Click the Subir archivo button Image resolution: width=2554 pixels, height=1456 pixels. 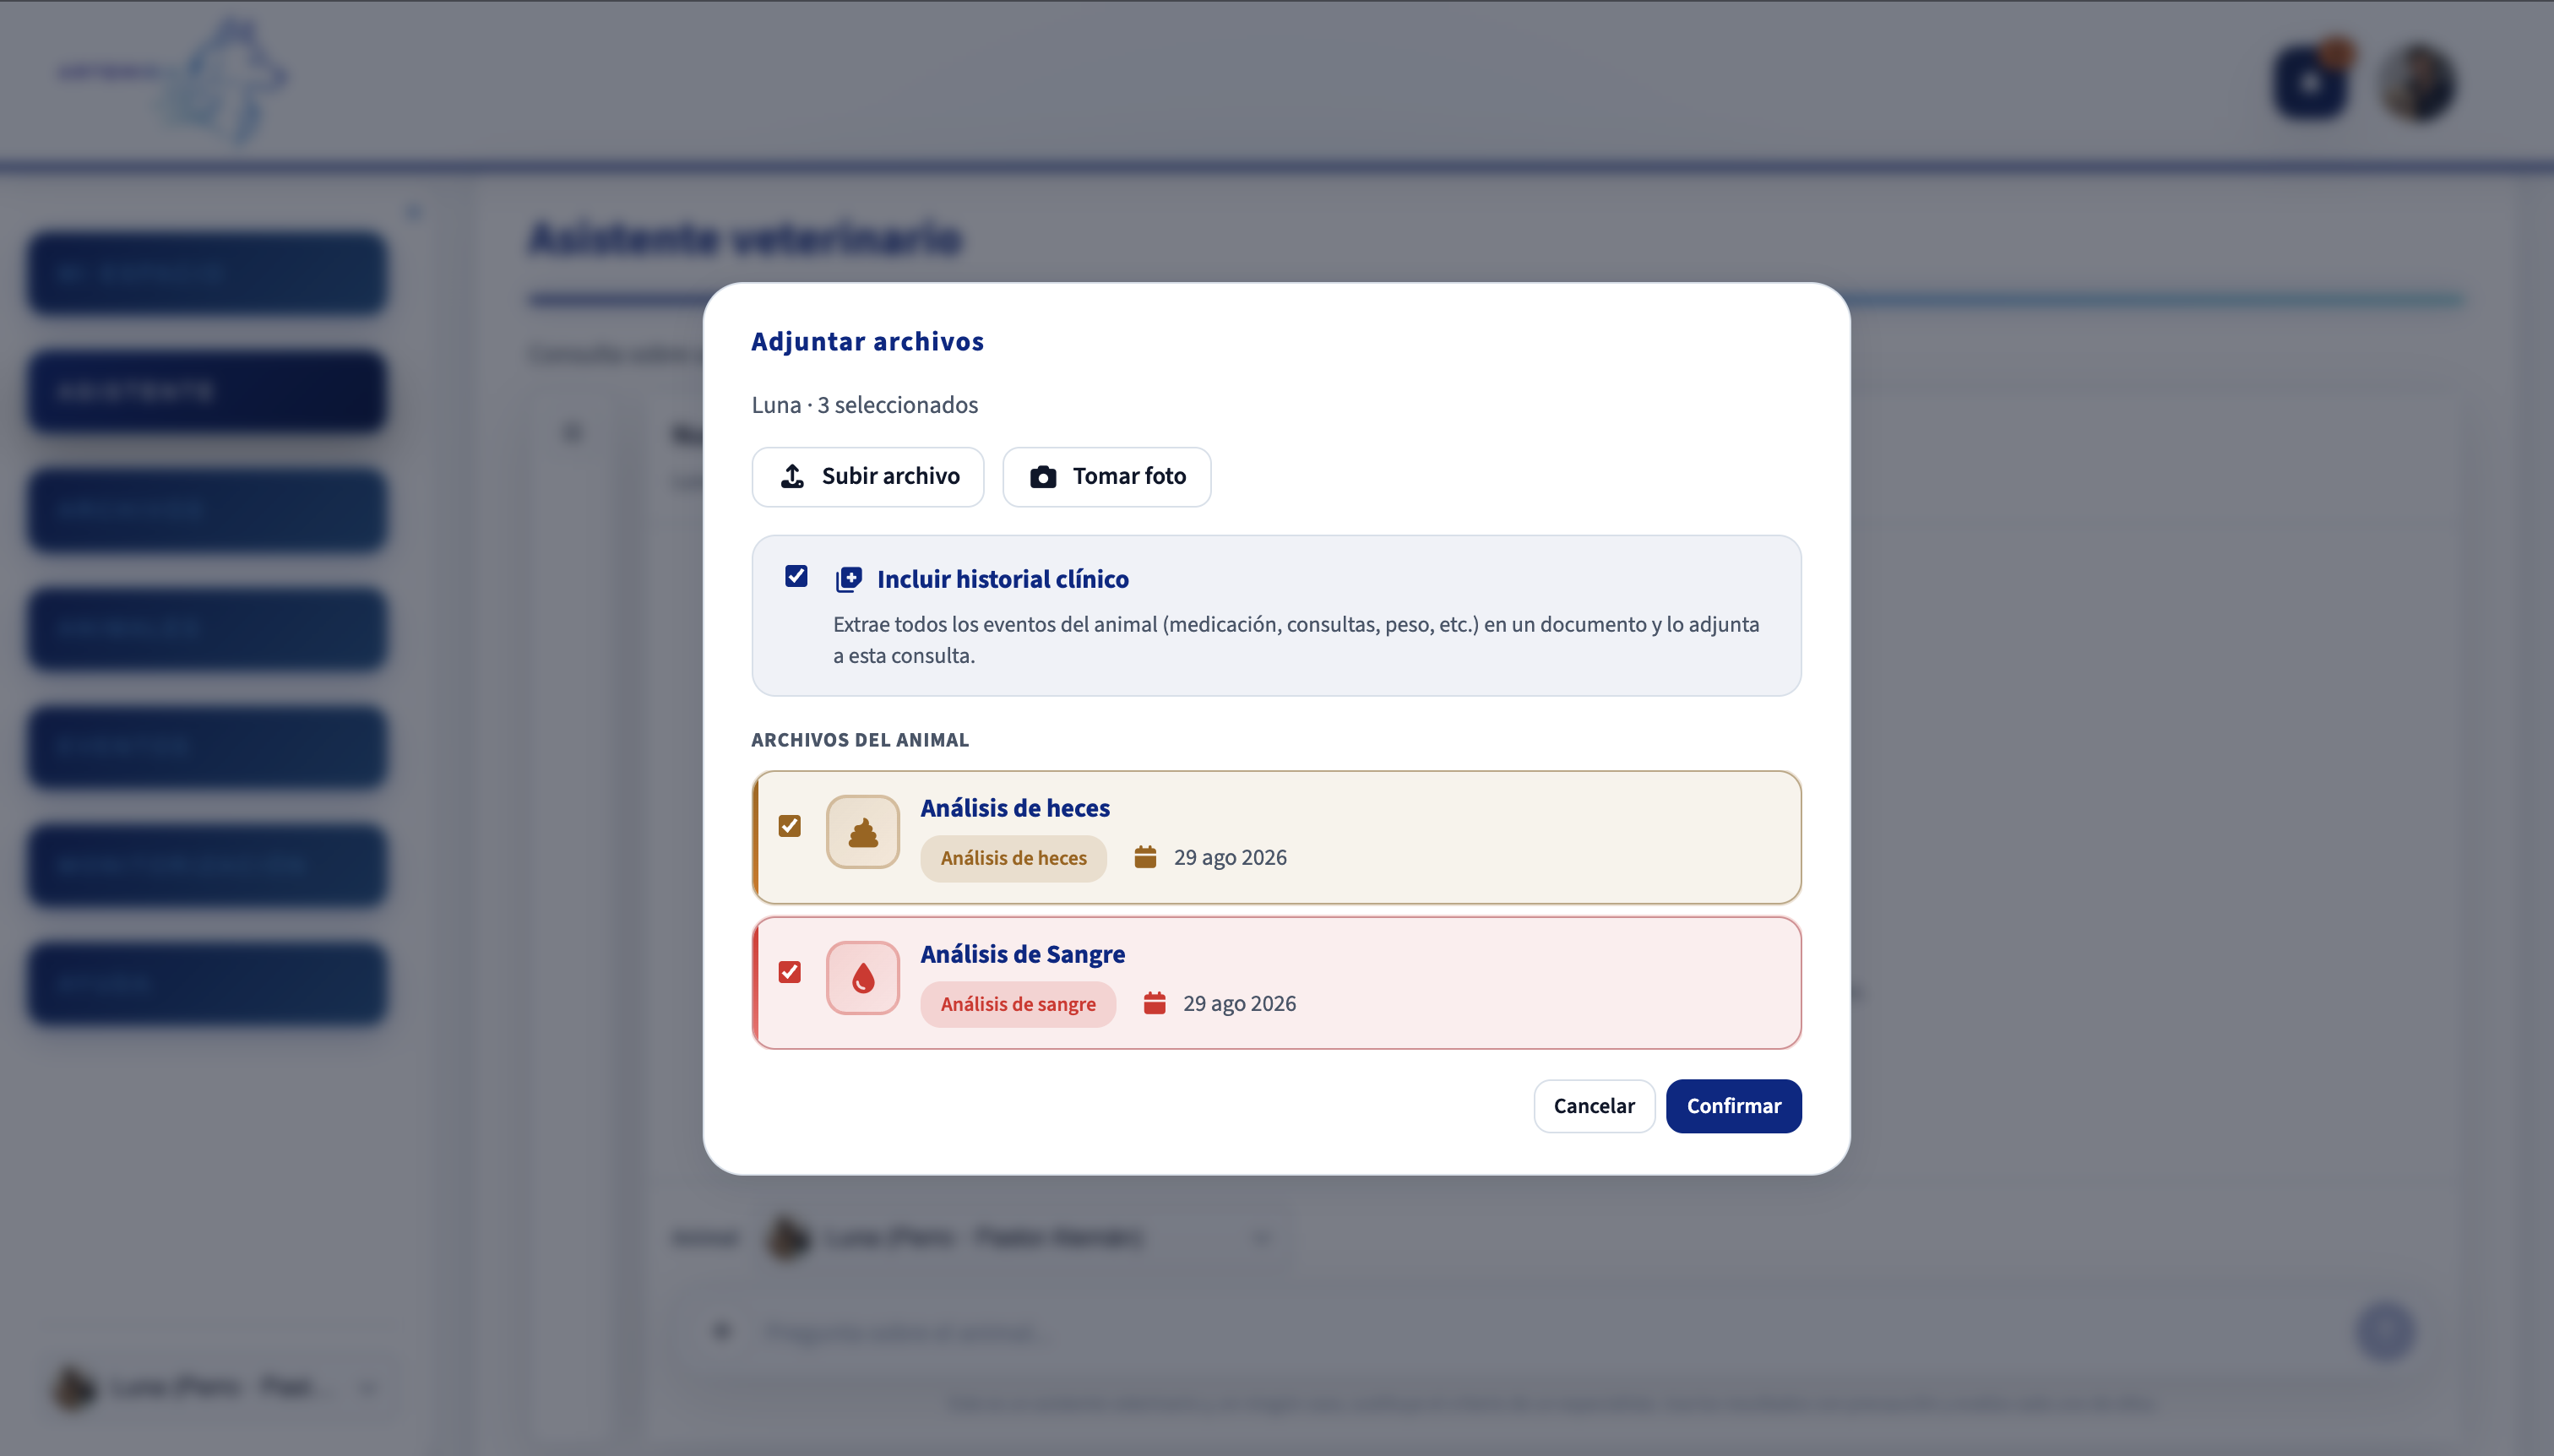[868, 477]
